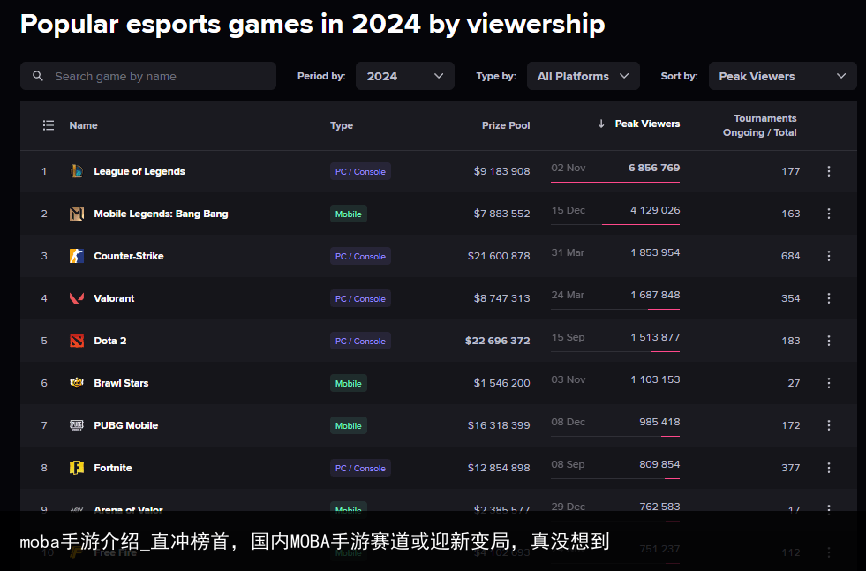The width and height of the screenshot is (866, 571).
Task: Click the descending arrow beside Peak Viewers
Action: [601, 124]
